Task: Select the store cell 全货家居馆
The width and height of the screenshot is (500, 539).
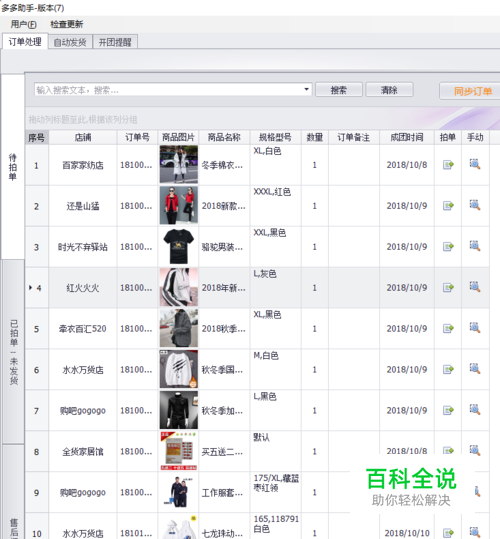Action: click(x=83, y=452)
